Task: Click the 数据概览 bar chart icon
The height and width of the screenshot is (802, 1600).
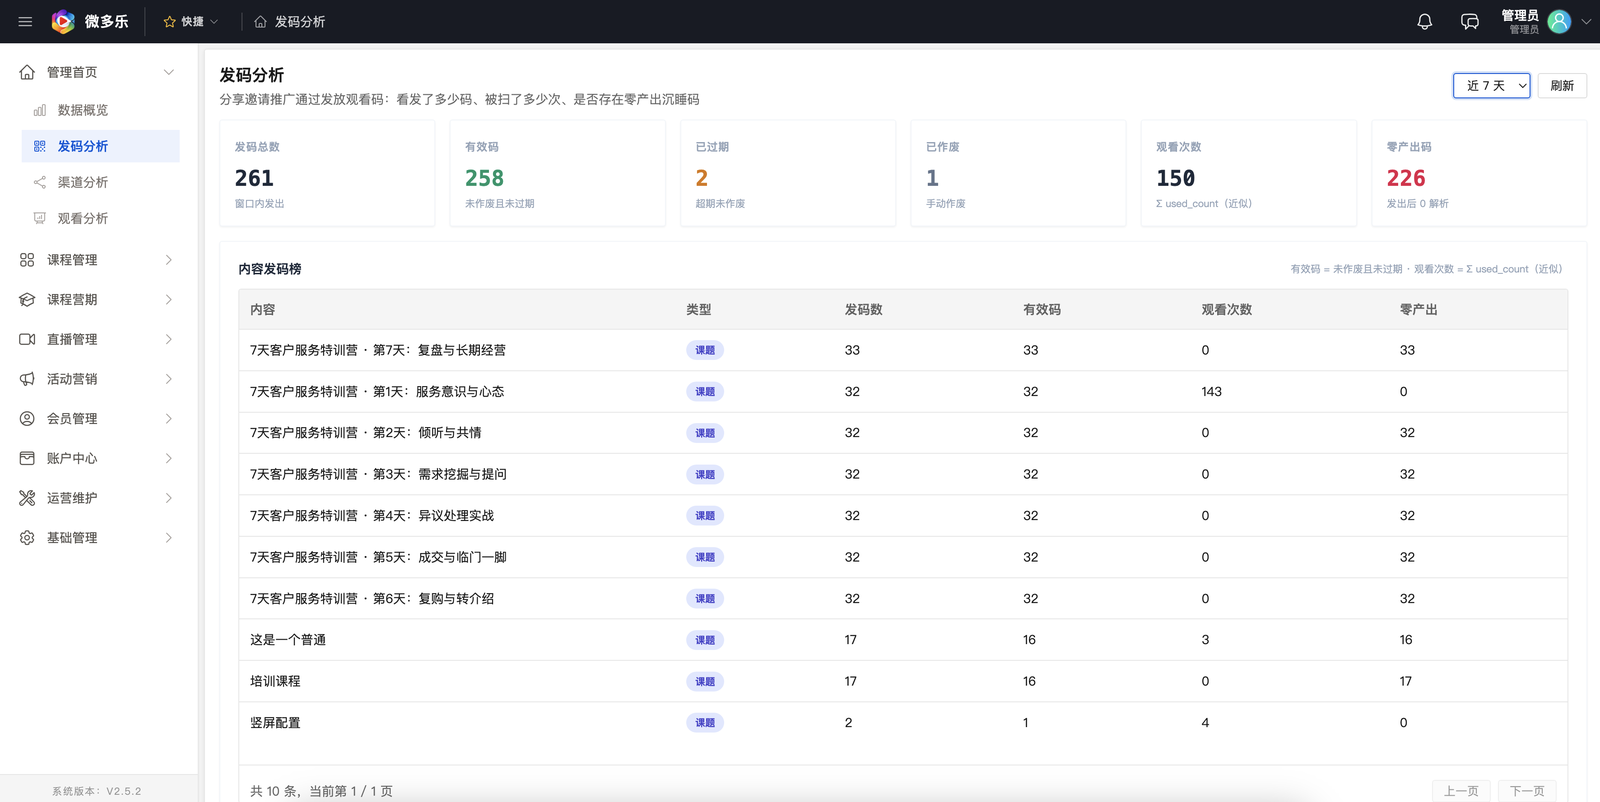Action: pyautogui.click(x=40, y=110)
